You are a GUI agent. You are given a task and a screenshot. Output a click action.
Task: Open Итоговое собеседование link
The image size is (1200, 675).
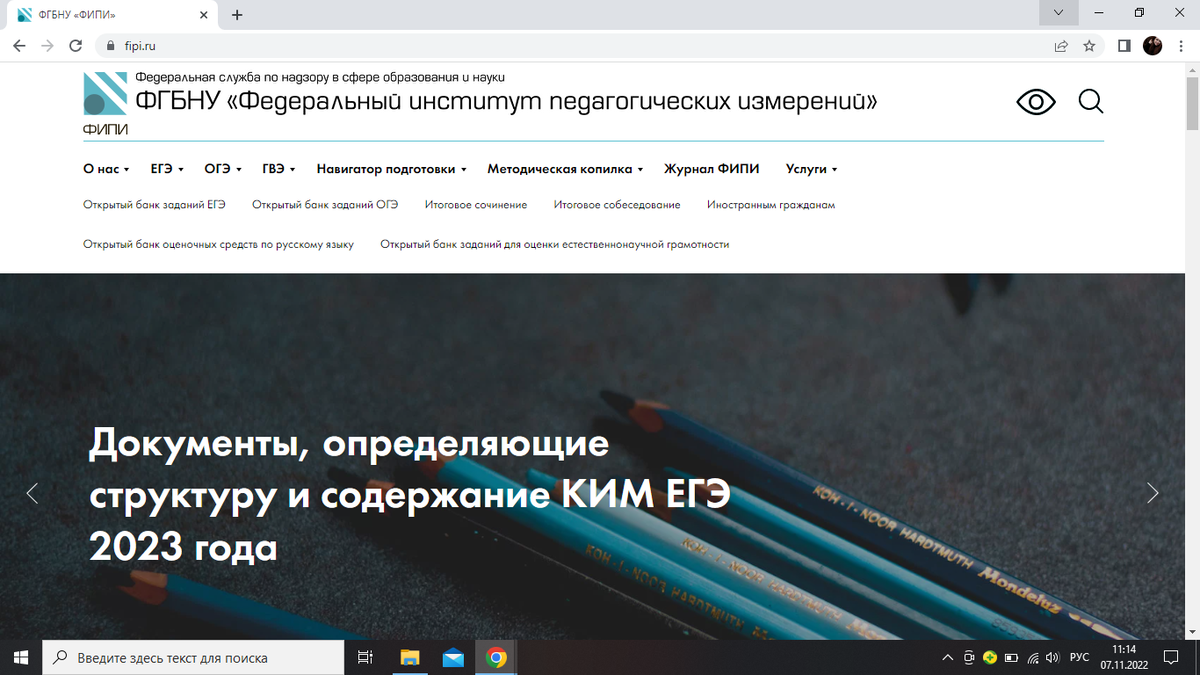pyautogui.click(x=617, y=204)
